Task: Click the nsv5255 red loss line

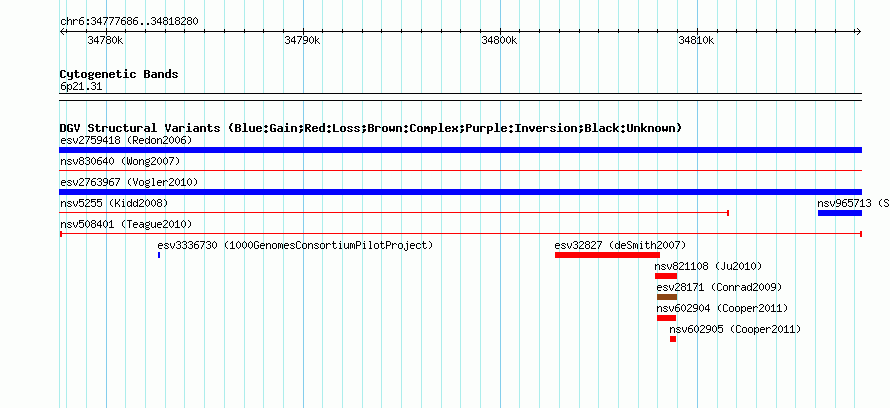Action: (394, 213)
